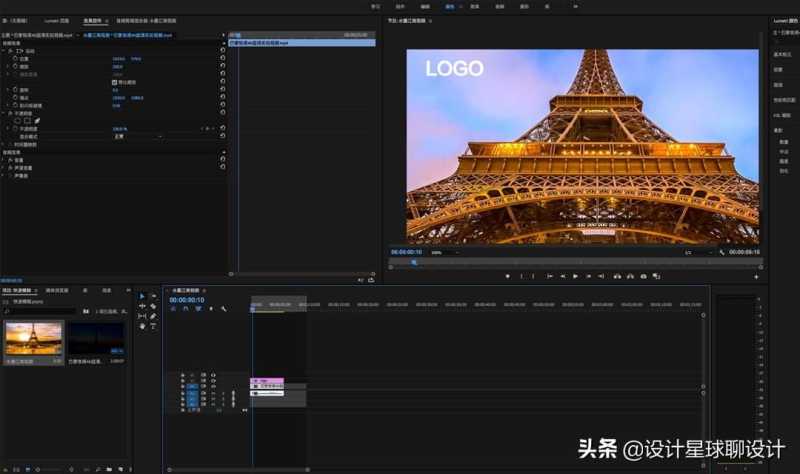Click the Type tool below the Pen tool
Viewport: 800px width, 474px height.
(x=152, y=326)
